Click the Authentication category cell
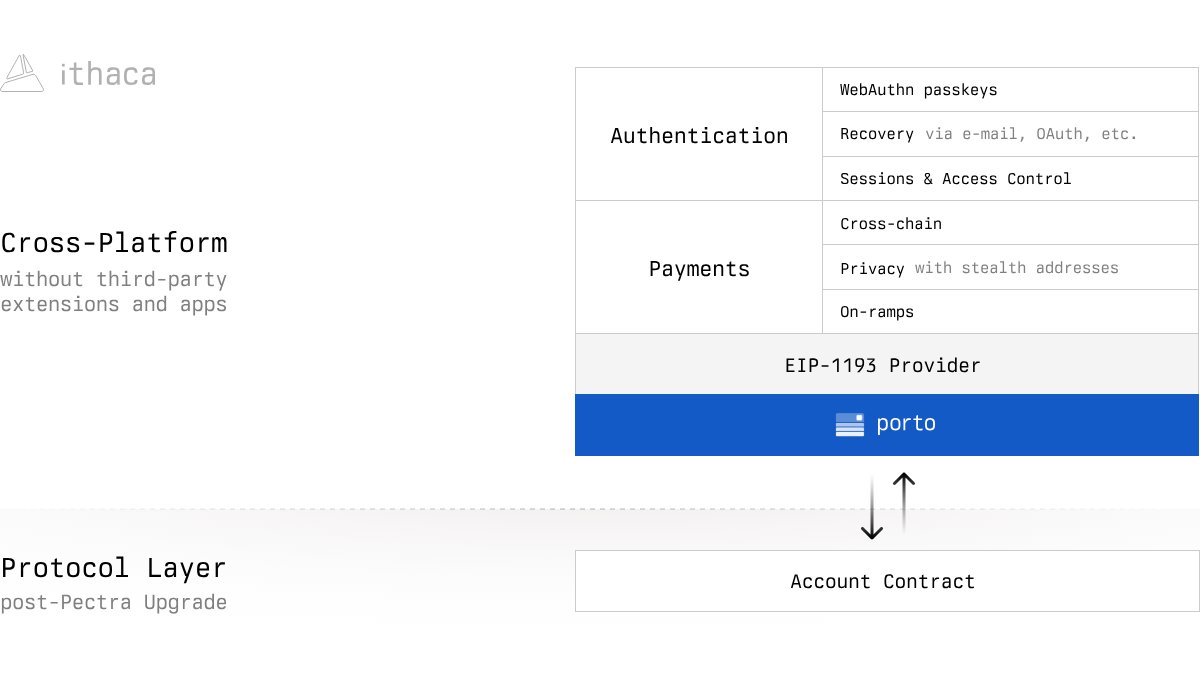Image resolution: width=1200 pixels, height=675 pixels. [699, 134]
